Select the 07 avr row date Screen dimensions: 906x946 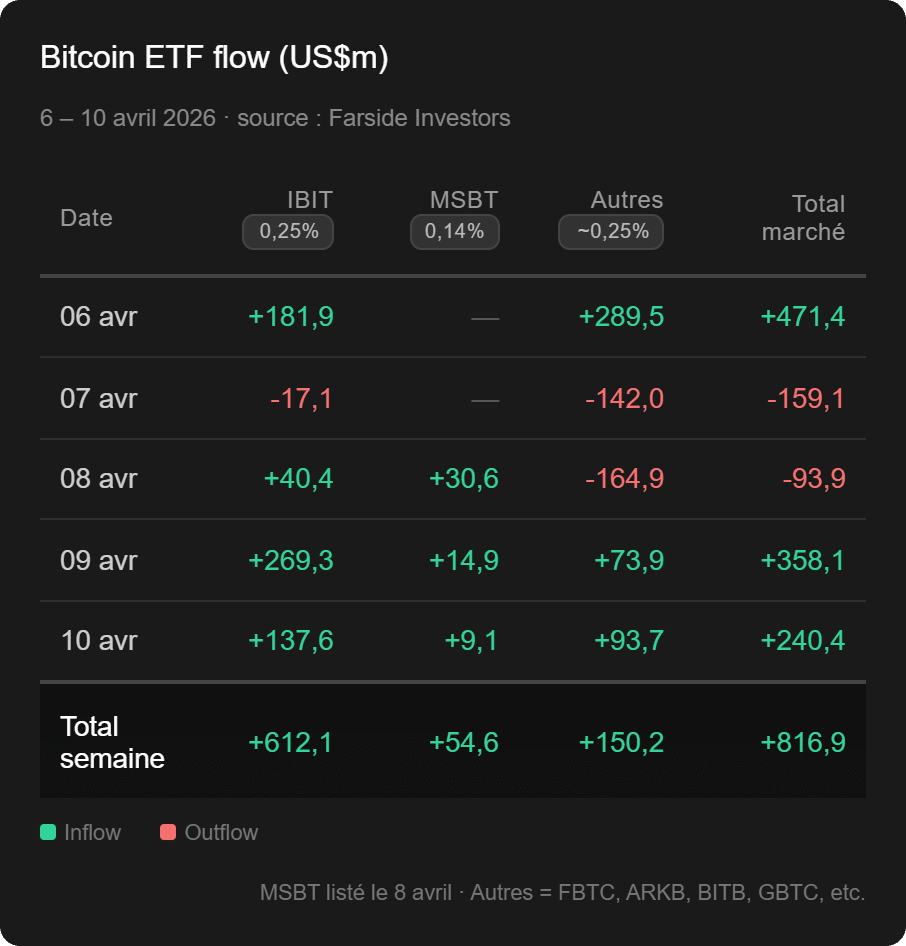99,399
